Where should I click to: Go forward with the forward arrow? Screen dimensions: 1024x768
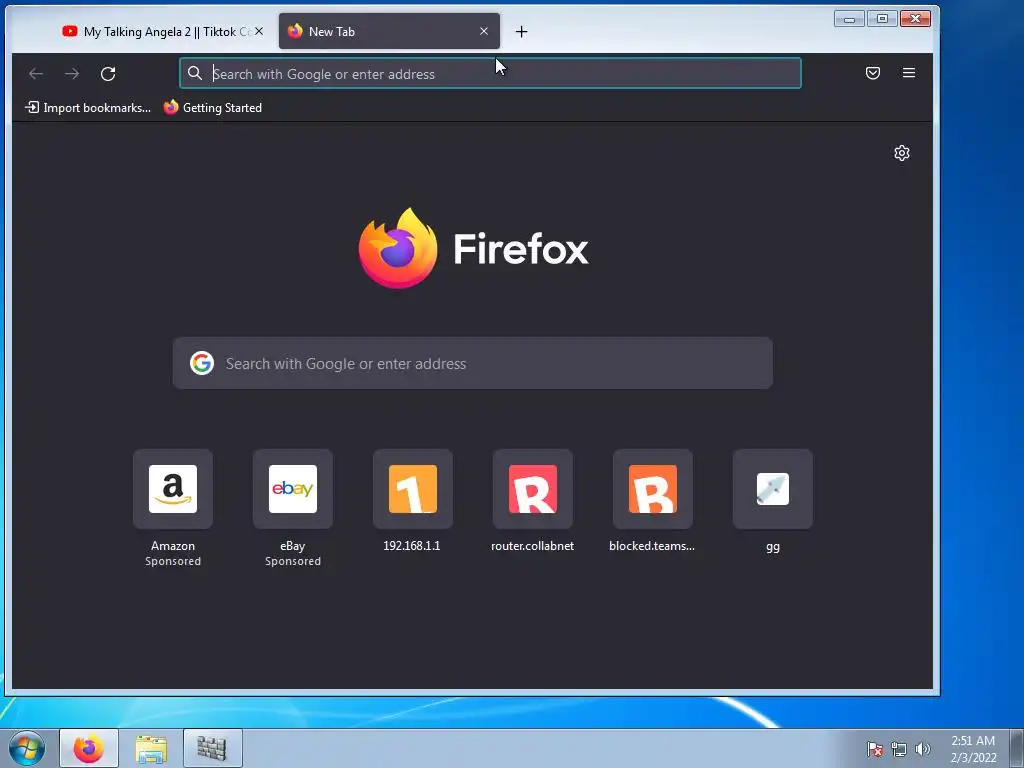[72, 74]
